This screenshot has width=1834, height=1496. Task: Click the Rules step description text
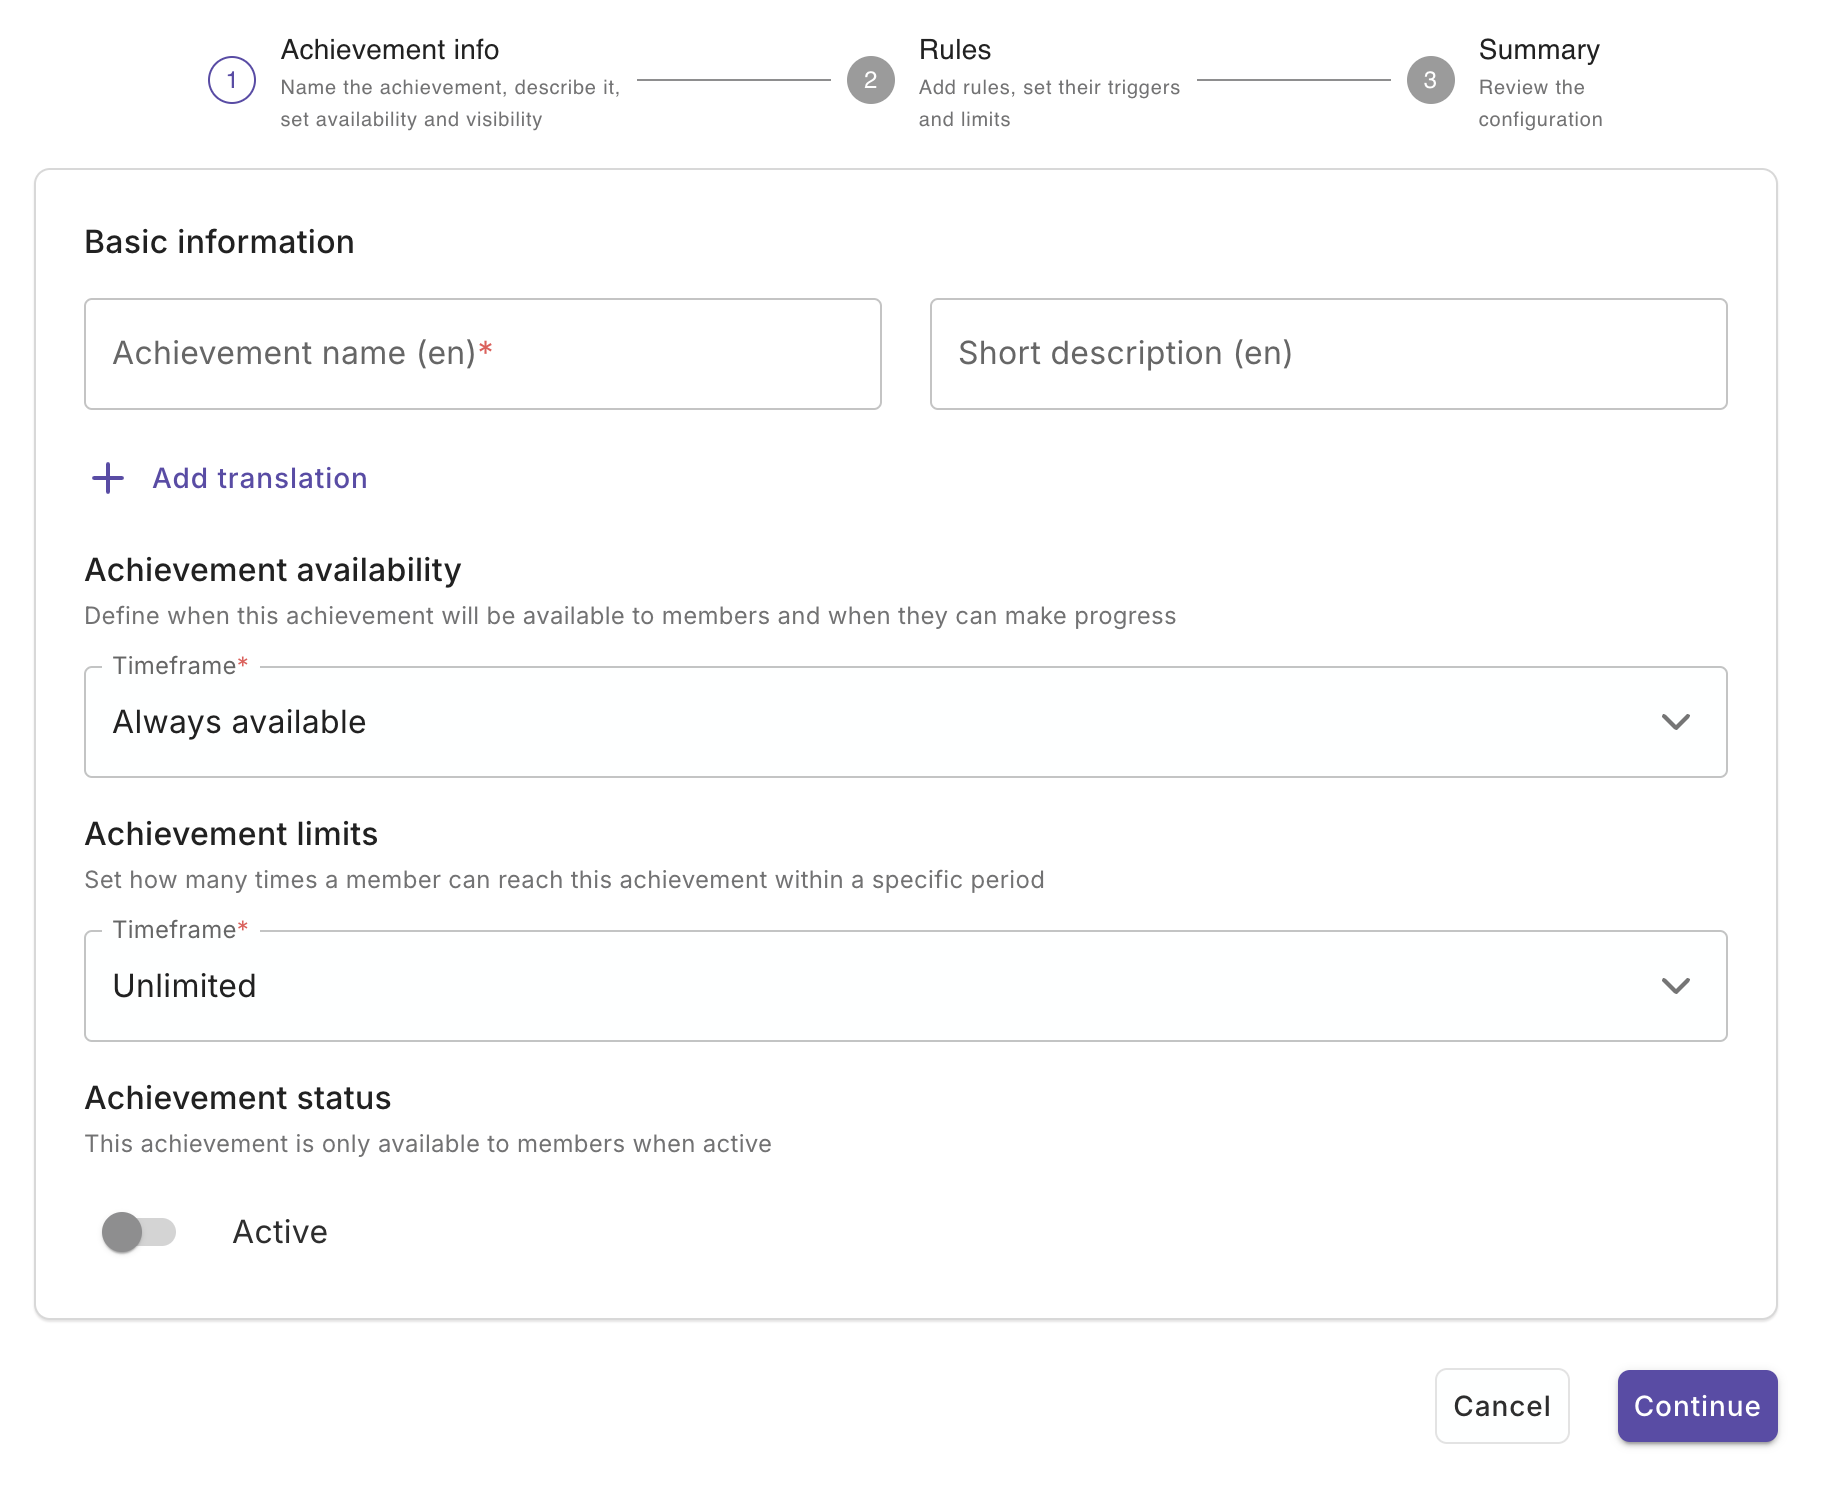pyautogui.click(x=1048, y=103)
